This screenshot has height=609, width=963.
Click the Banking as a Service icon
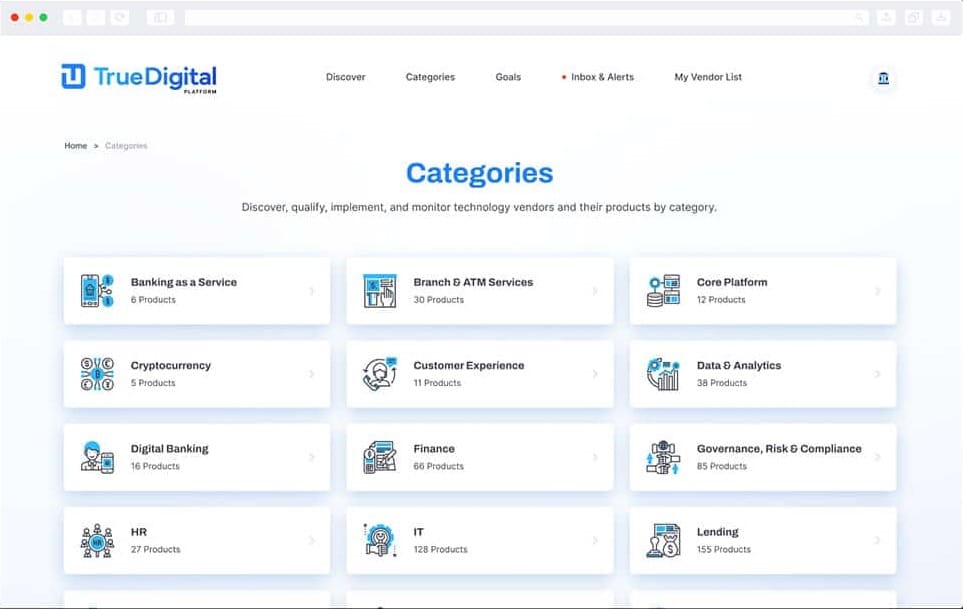97,290
